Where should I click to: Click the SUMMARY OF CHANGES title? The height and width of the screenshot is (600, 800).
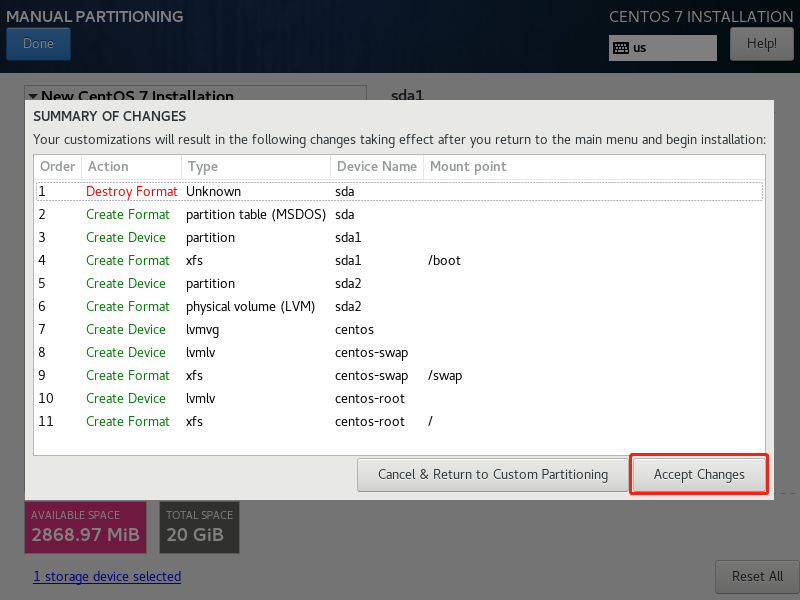(110, 116)
